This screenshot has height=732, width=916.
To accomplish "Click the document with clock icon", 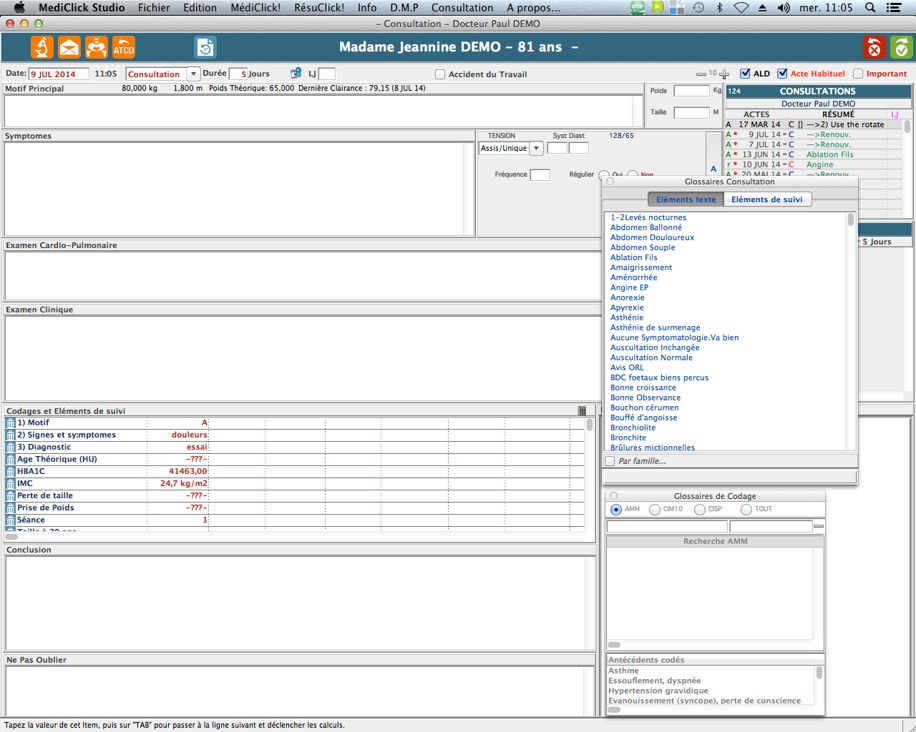I will [x=205, y=47].
